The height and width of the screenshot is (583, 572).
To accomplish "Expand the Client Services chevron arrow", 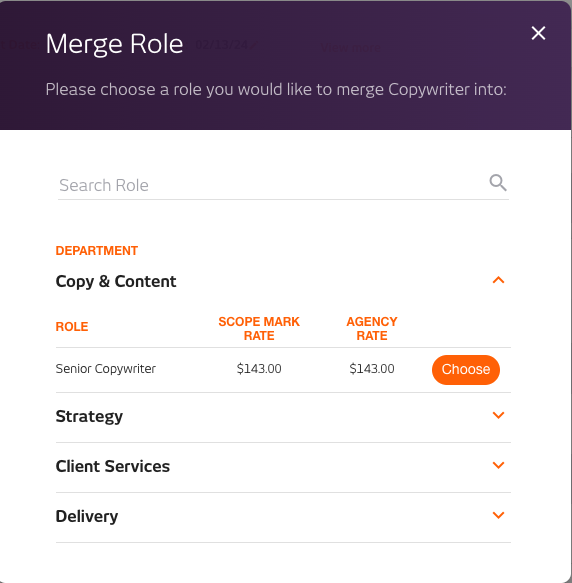I will 498,465.
